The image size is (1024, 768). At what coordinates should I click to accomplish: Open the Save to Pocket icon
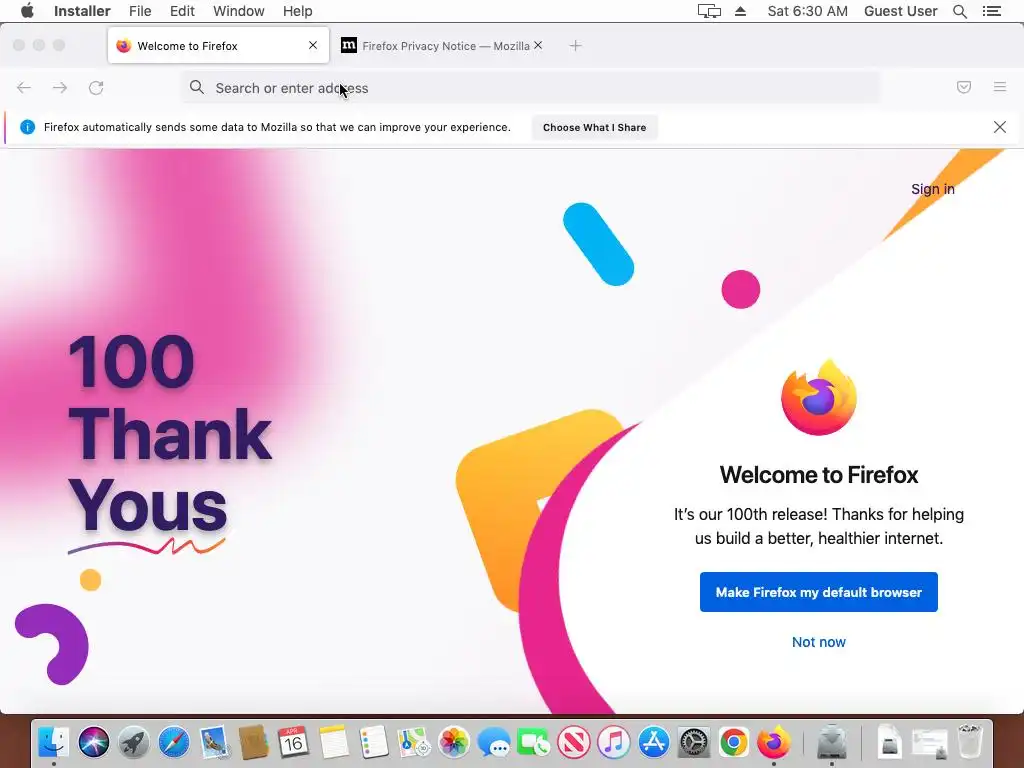tap(964, 87)
